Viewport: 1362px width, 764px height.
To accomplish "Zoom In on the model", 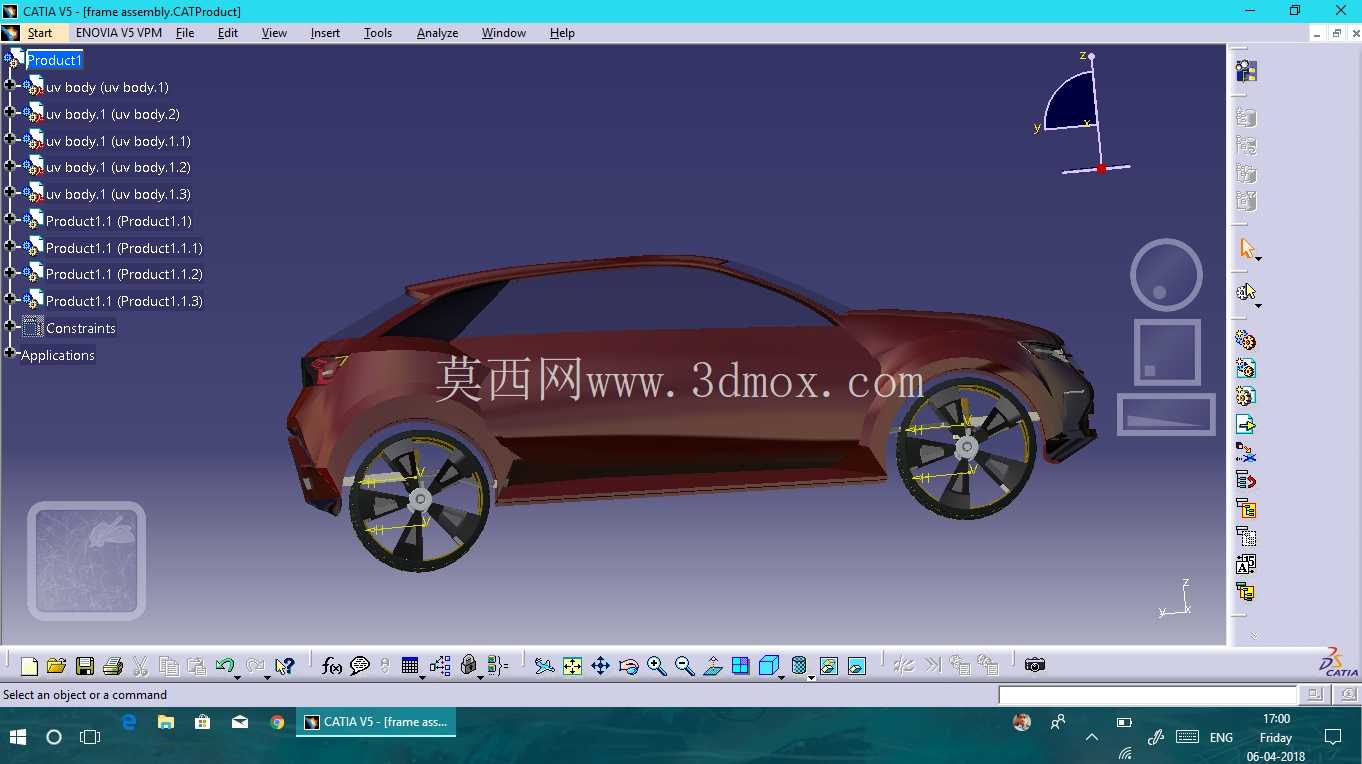I will (657, 666).
